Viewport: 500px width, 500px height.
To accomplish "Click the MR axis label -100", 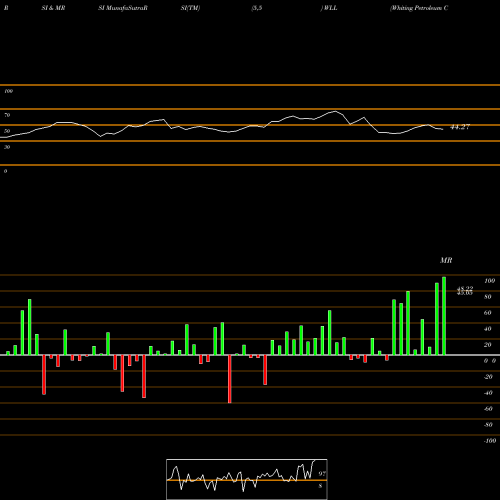I will [490, 441].
